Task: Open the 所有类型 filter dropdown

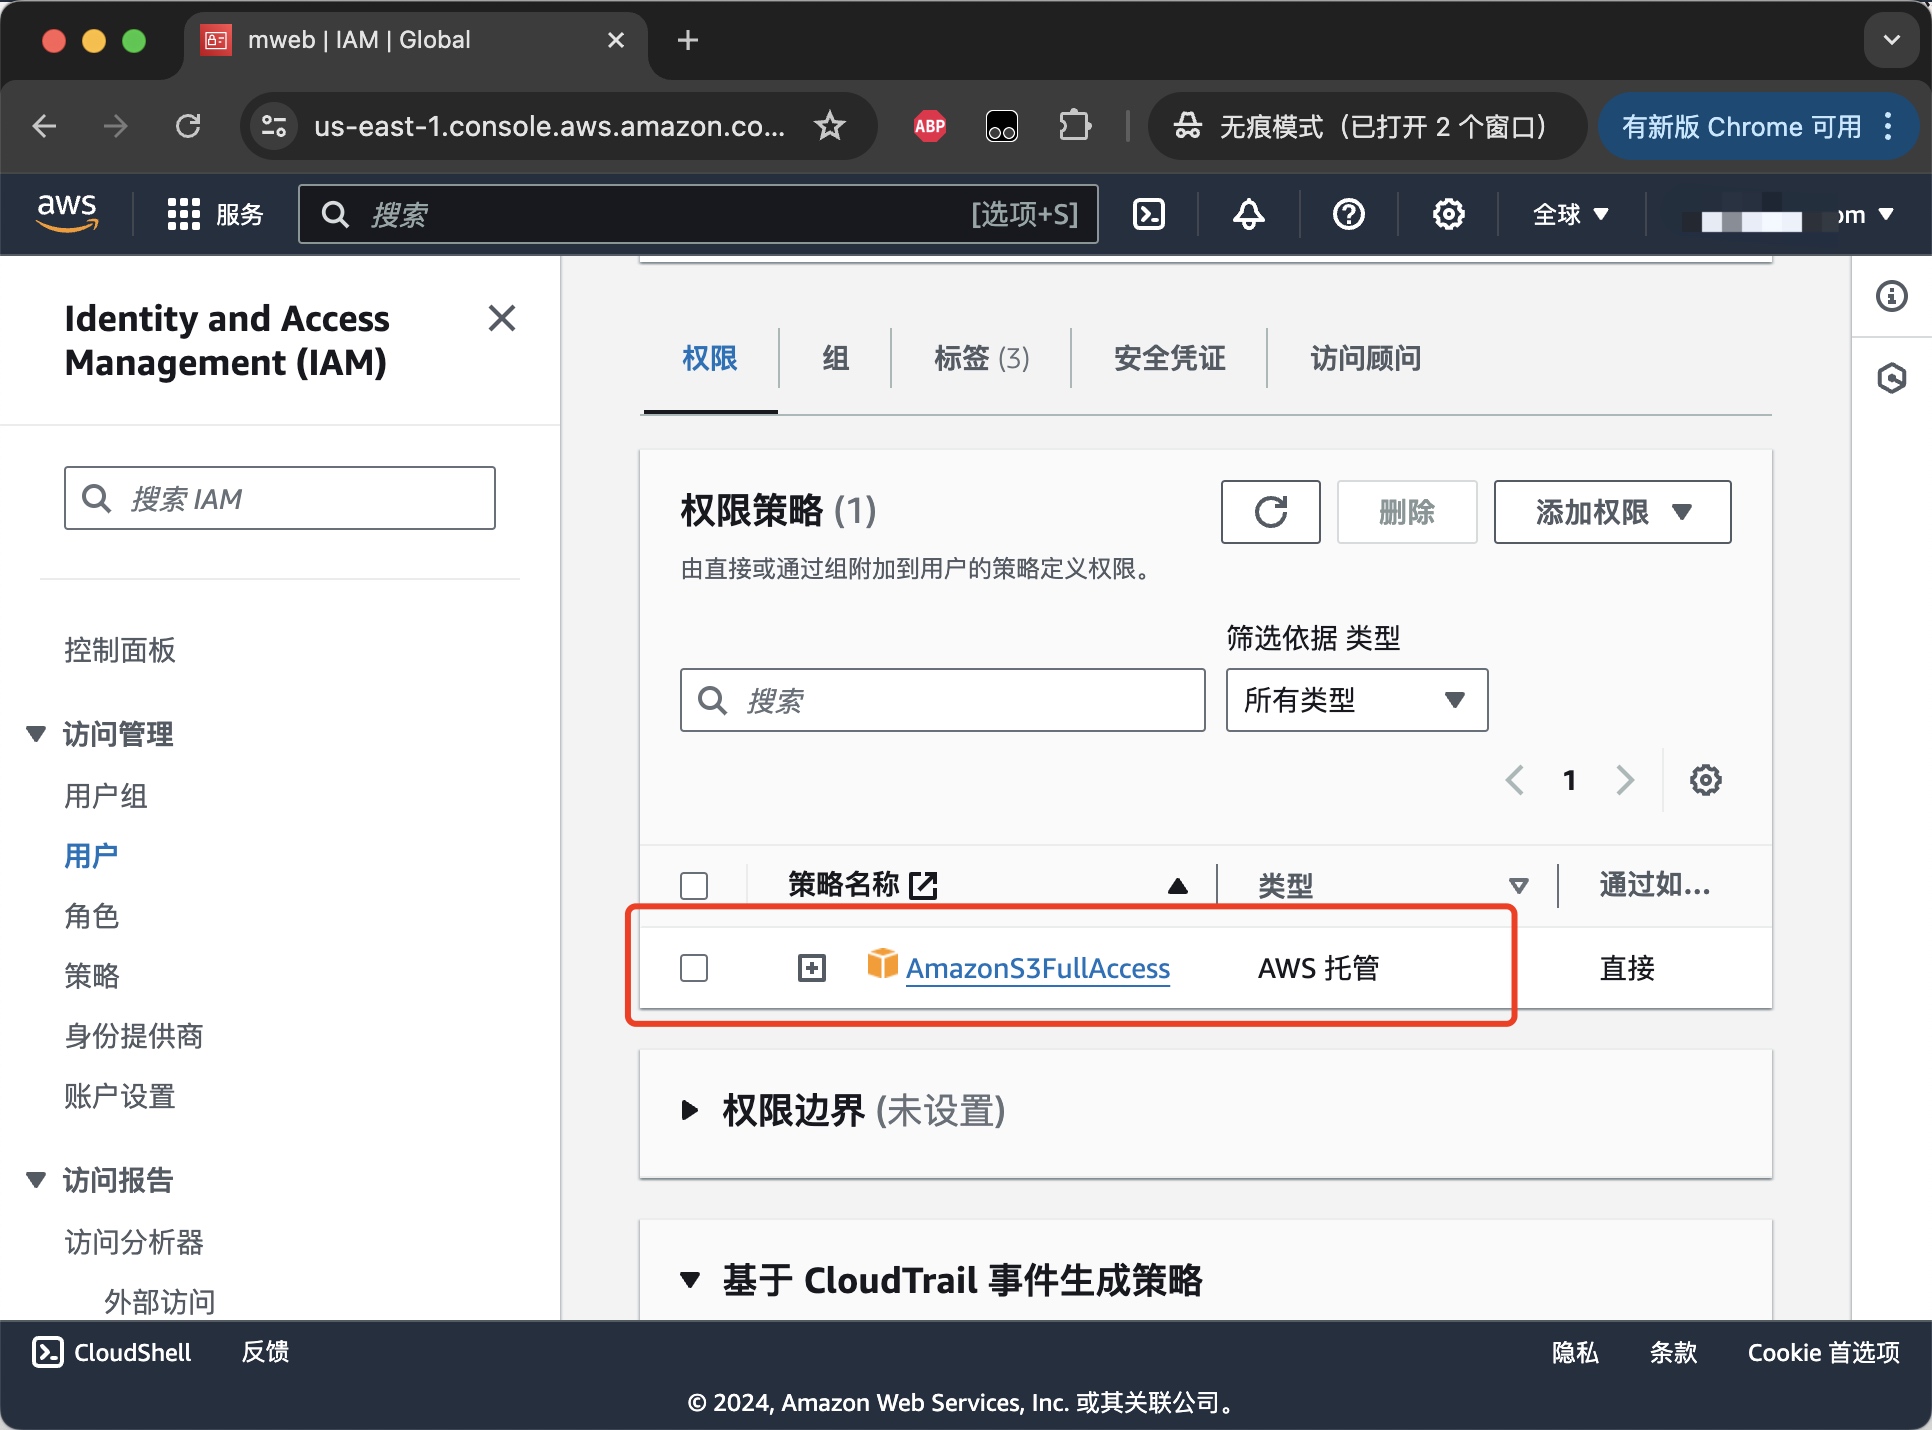Action: click(1356, 700)
